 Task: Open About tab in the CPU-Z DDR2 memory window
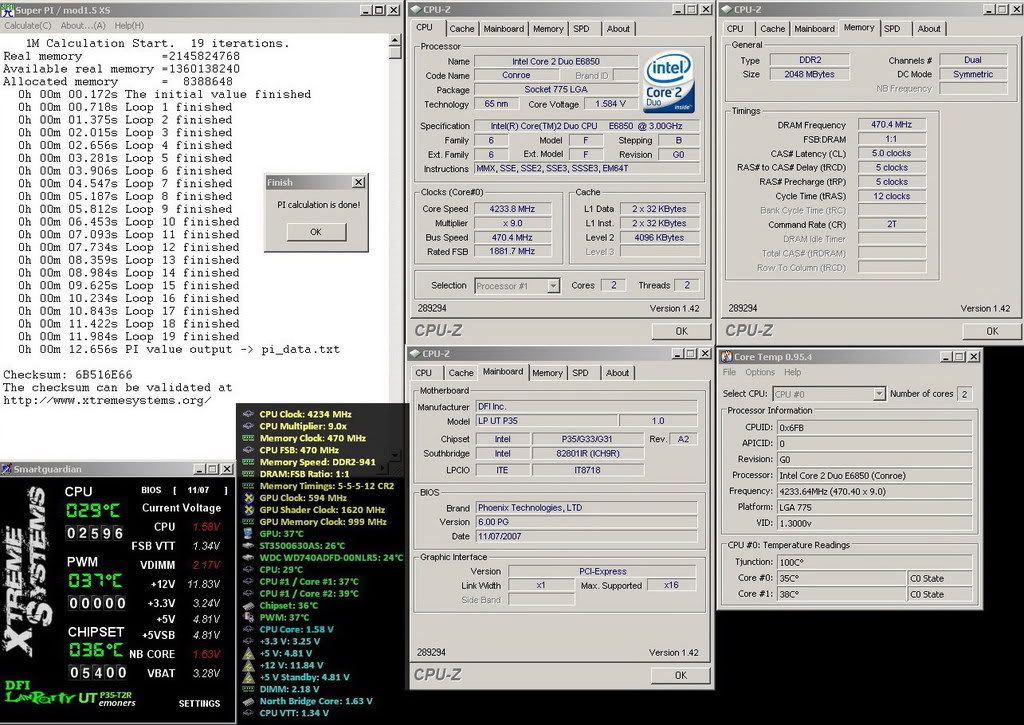coord(929,29)
